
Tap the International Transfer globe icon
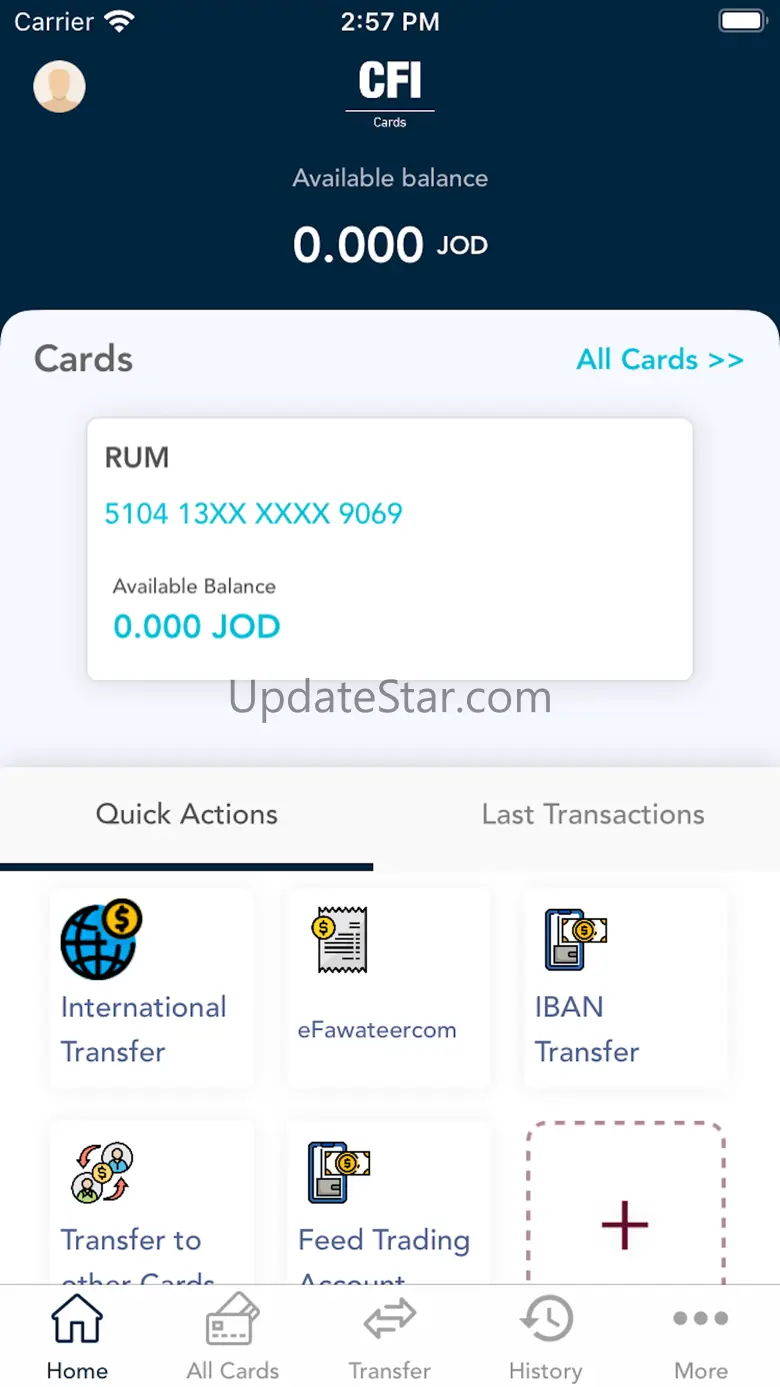click(x=101, y=939)
